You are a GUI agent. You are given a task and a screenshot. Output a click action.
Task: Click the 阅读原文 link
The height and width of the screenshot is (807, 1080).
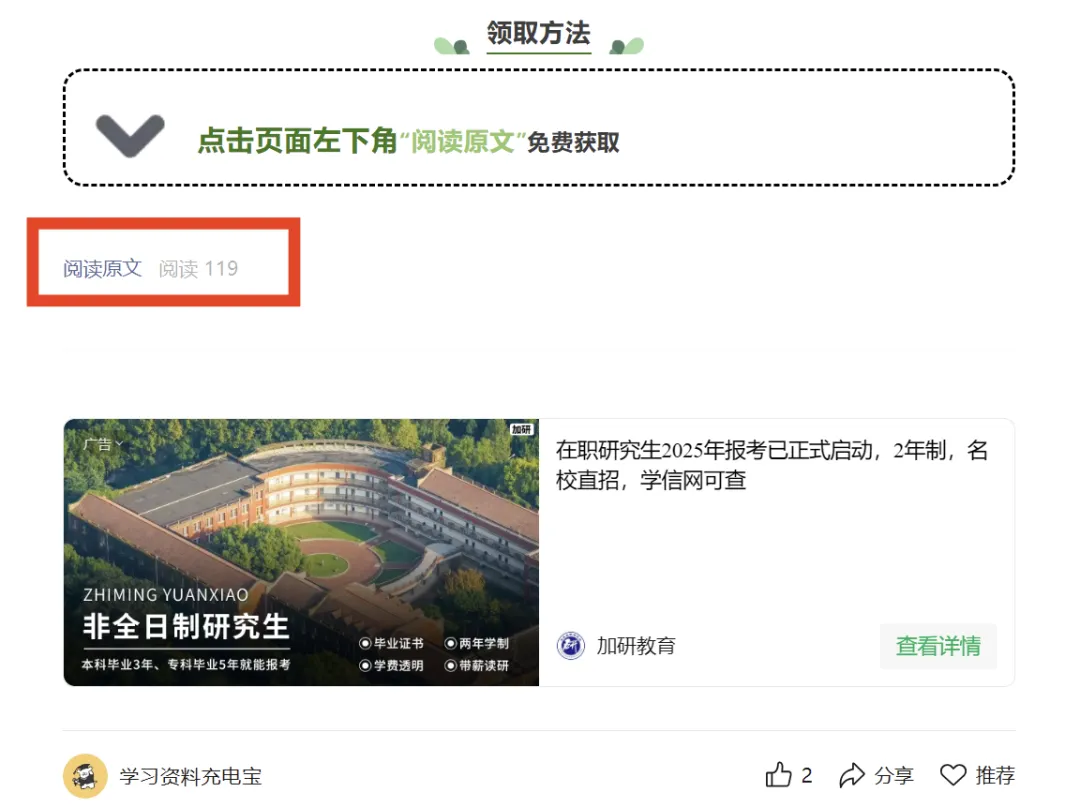(x=102, y=268)
